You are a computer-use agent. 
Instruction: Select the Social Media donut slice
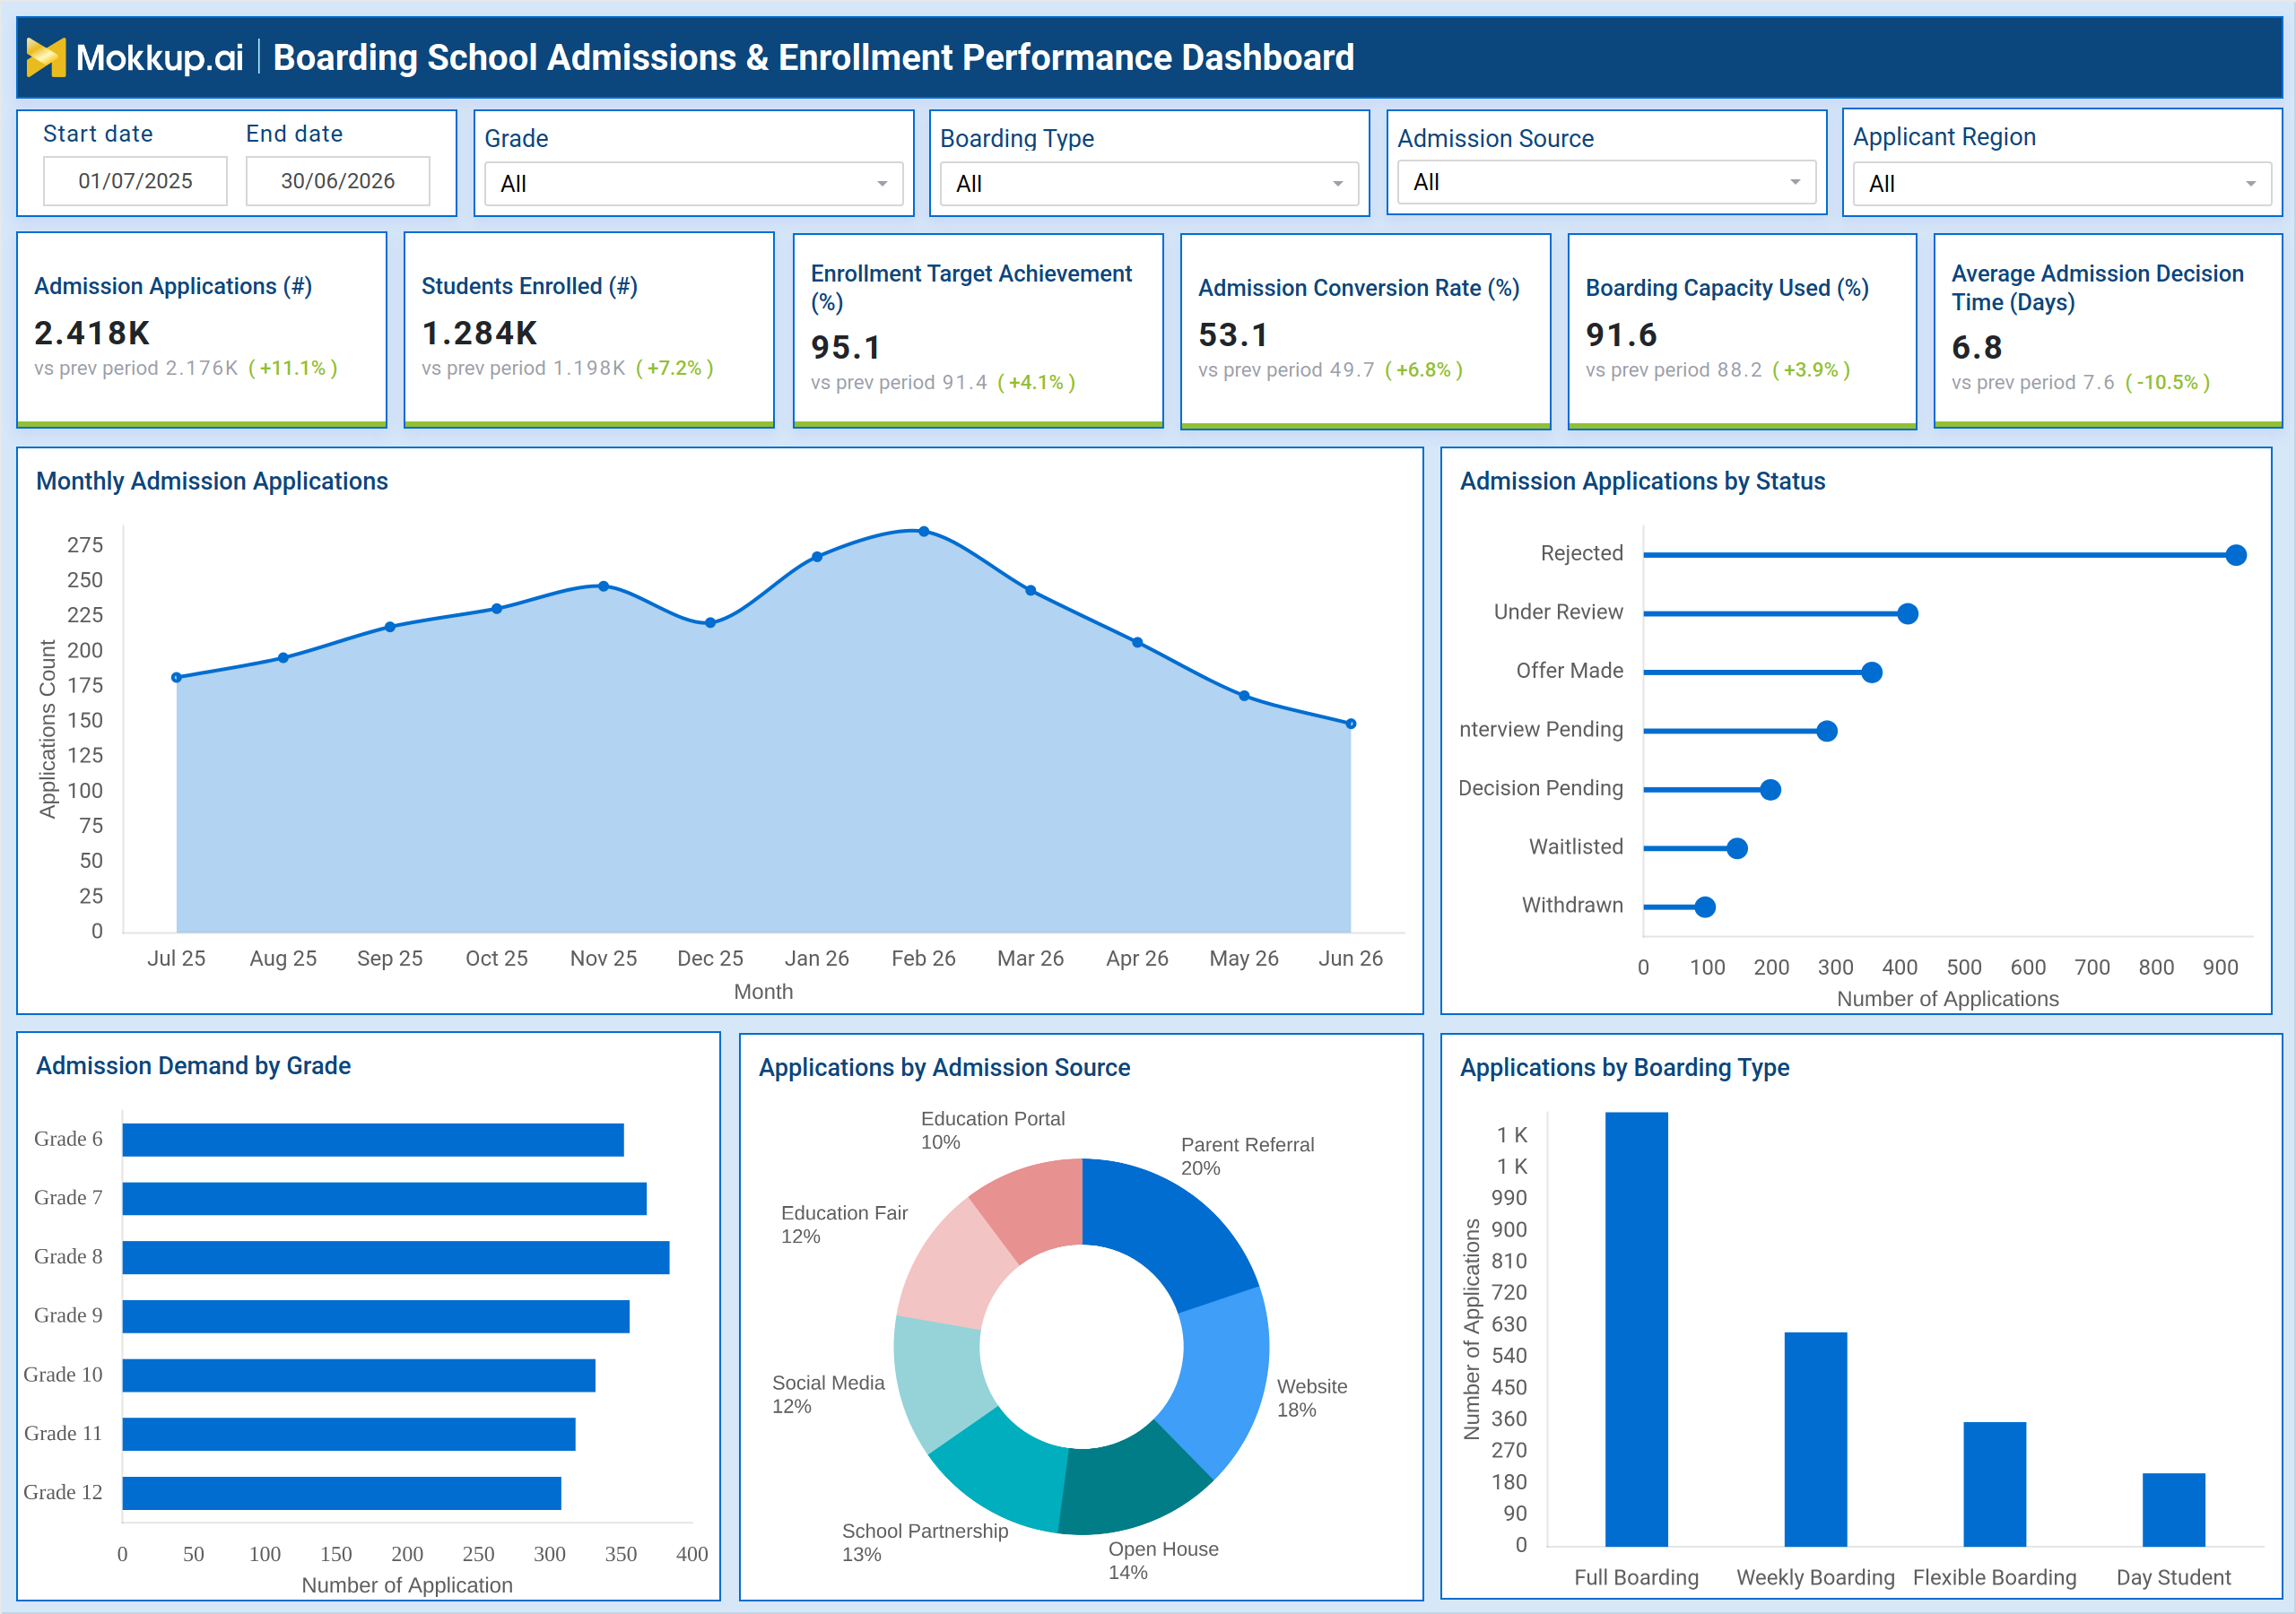point(940,1380)
